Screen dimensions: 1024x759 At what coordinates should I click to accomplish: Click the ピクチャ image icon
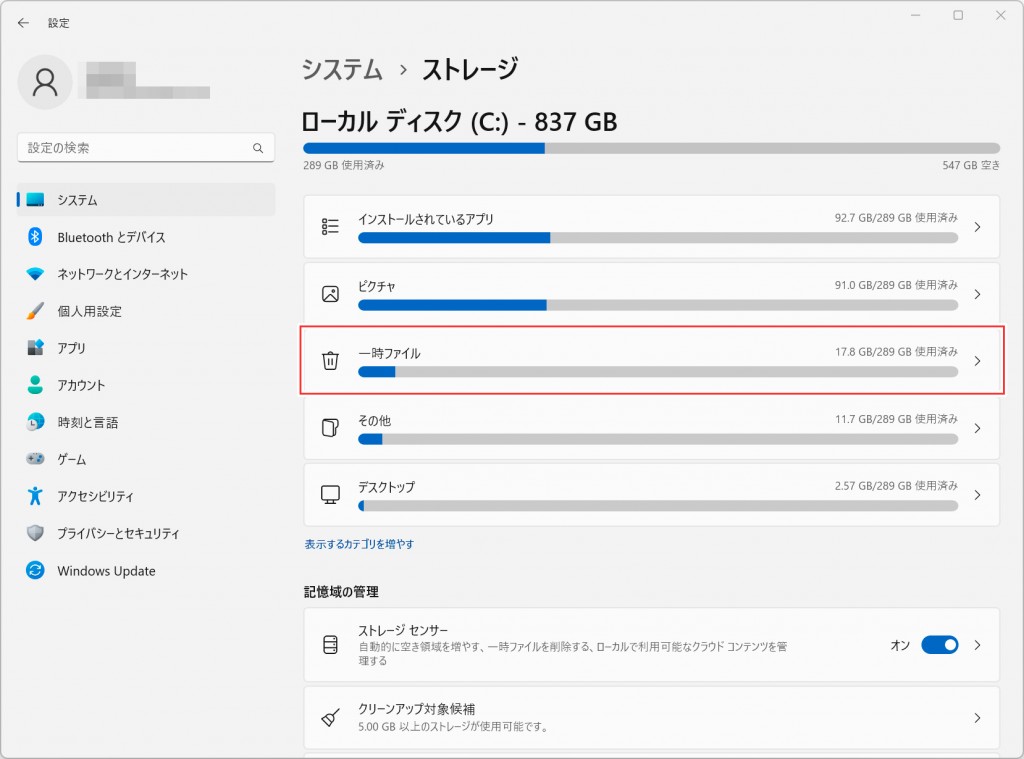(x=330, y=294)
